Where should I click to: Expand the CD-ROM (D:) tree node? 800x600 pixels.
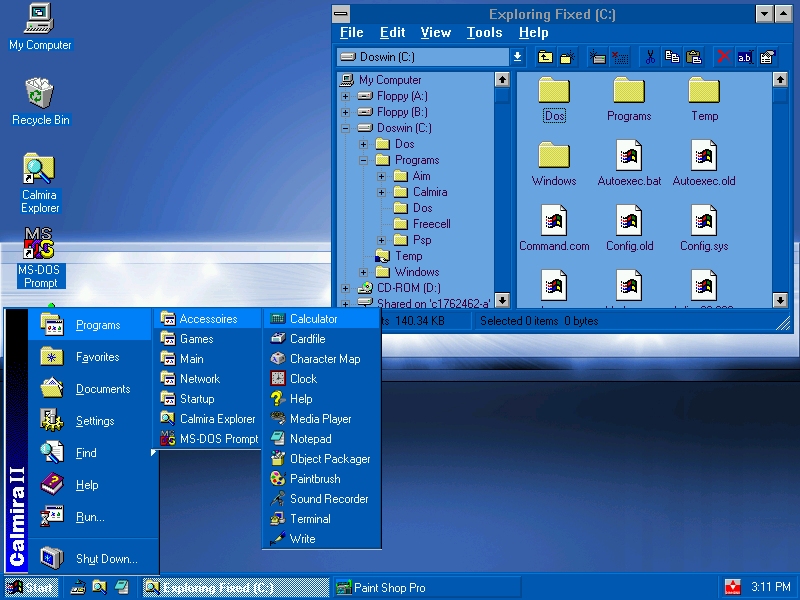coord(346,288)
